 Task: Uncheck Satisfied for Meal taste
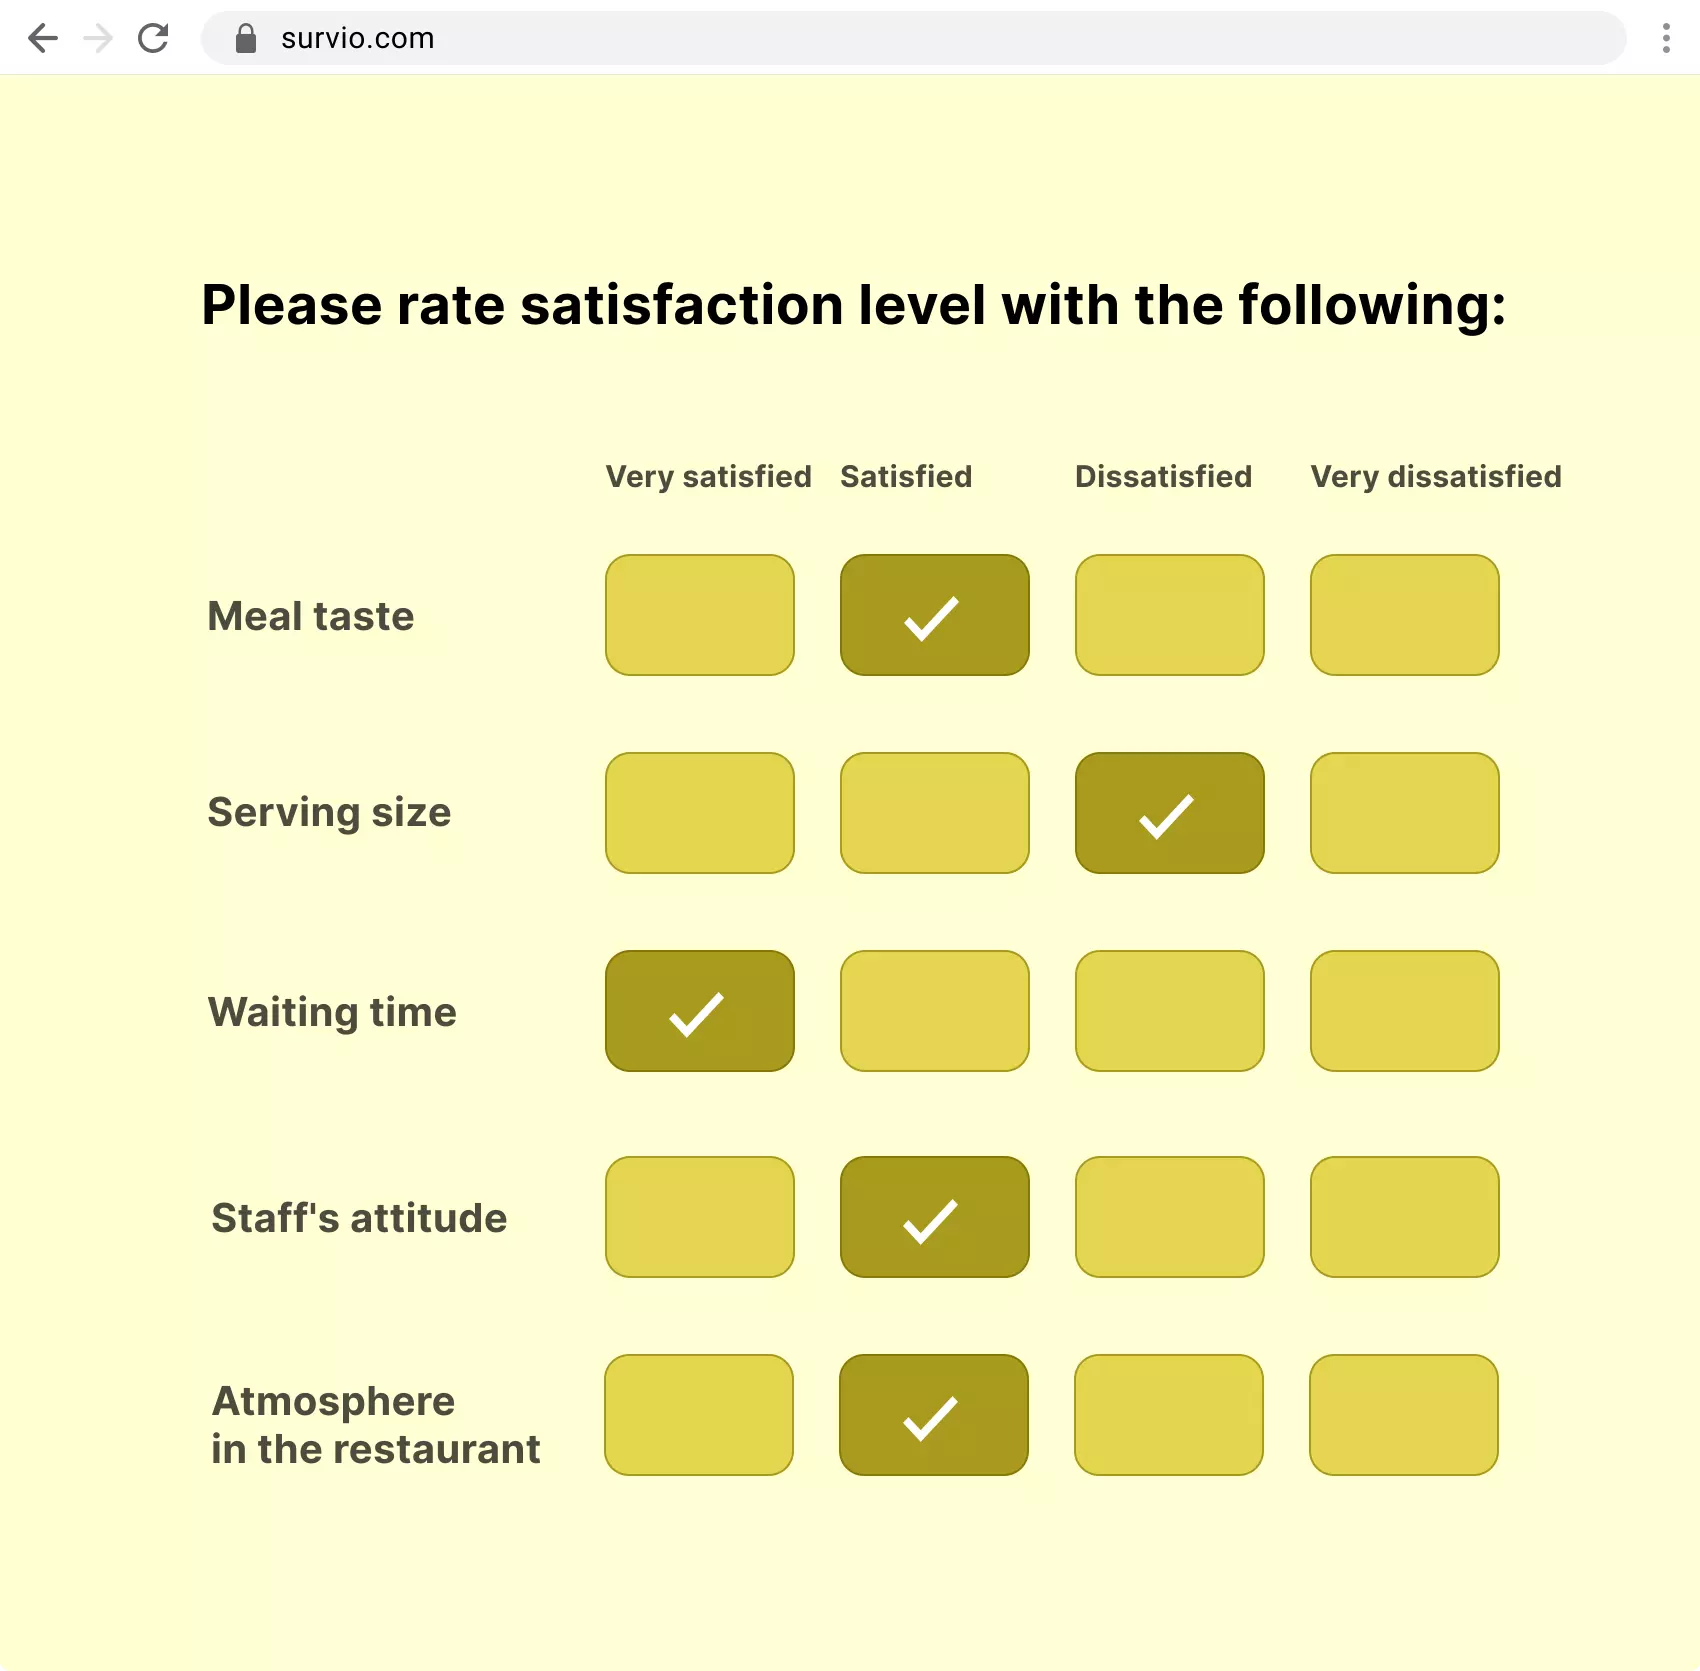tap(934, 615)
